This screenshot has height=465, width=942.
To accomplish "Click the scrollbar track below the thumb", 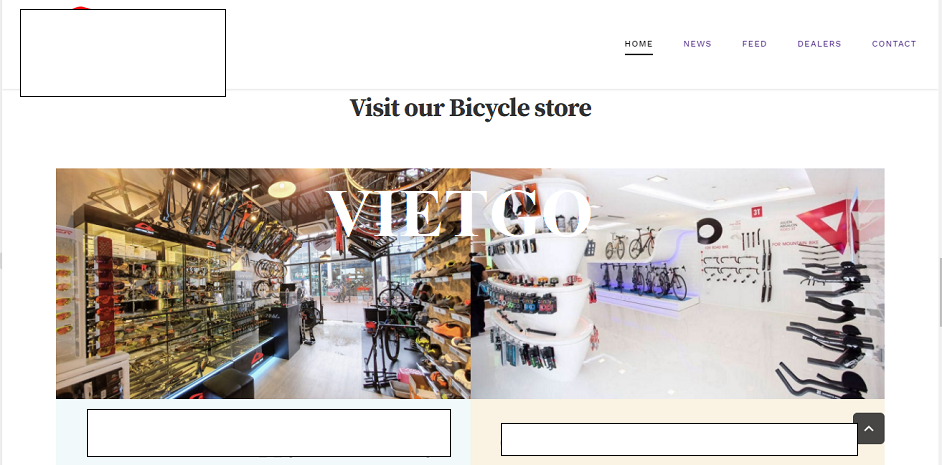I will click(x=940, y=395).
